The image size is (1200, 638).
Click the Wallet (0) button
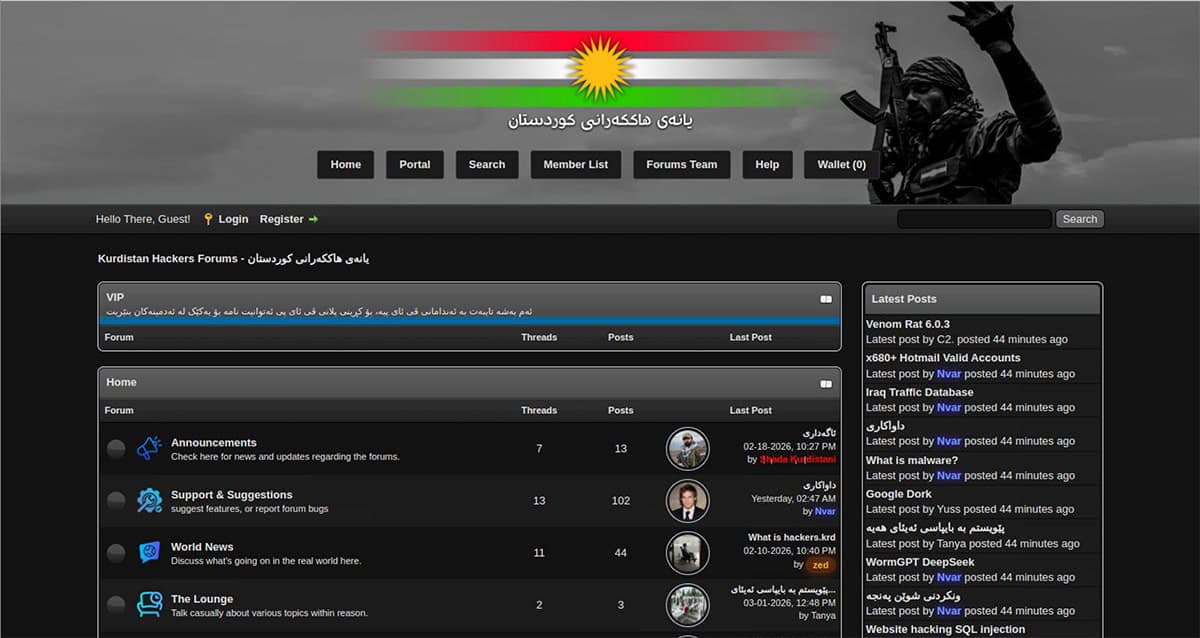pyautogui.click(x=841, y=164)
